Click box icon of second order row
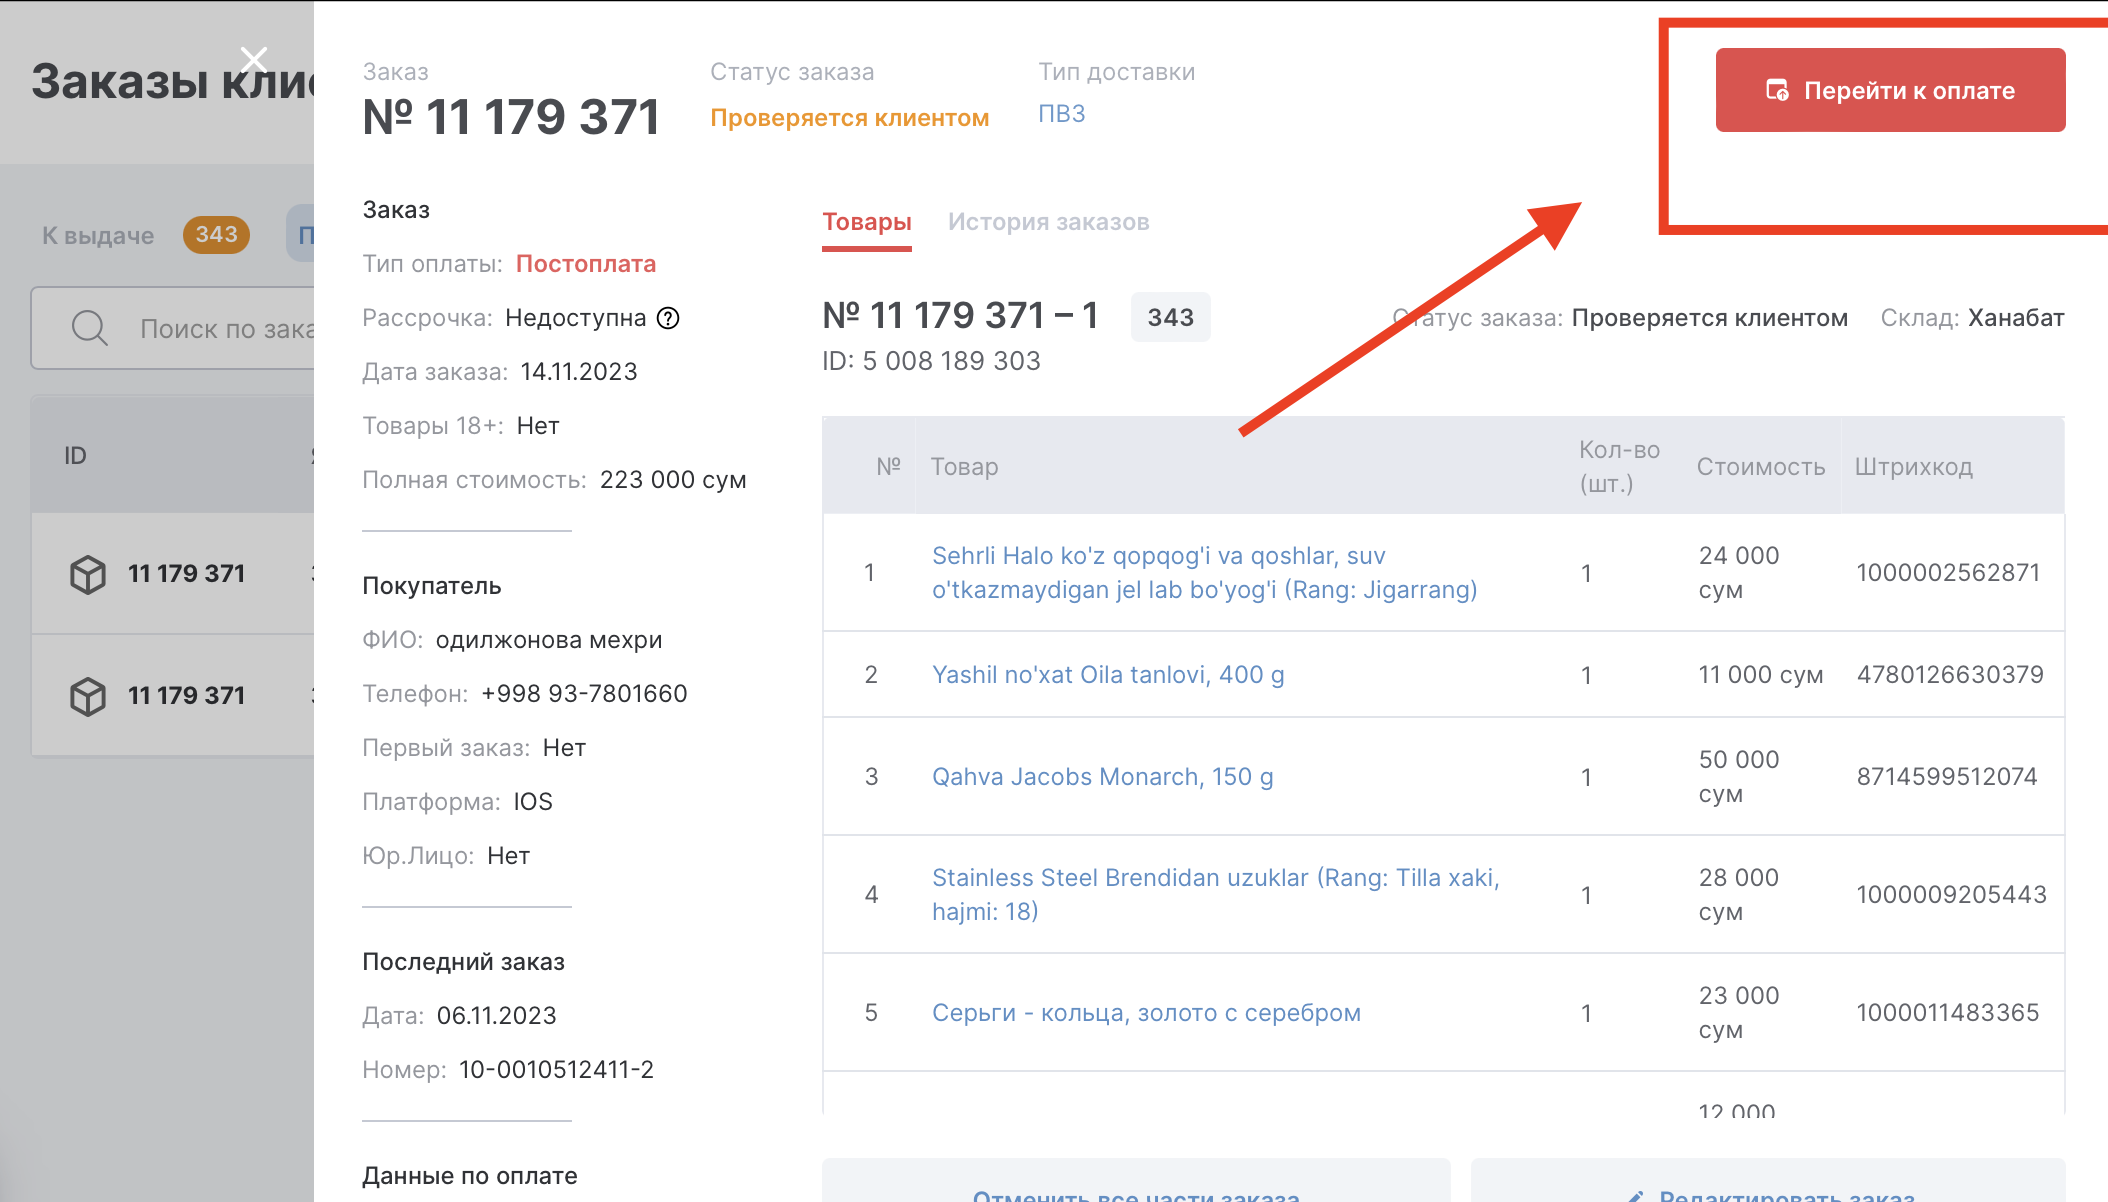 (x=88, y=696)
